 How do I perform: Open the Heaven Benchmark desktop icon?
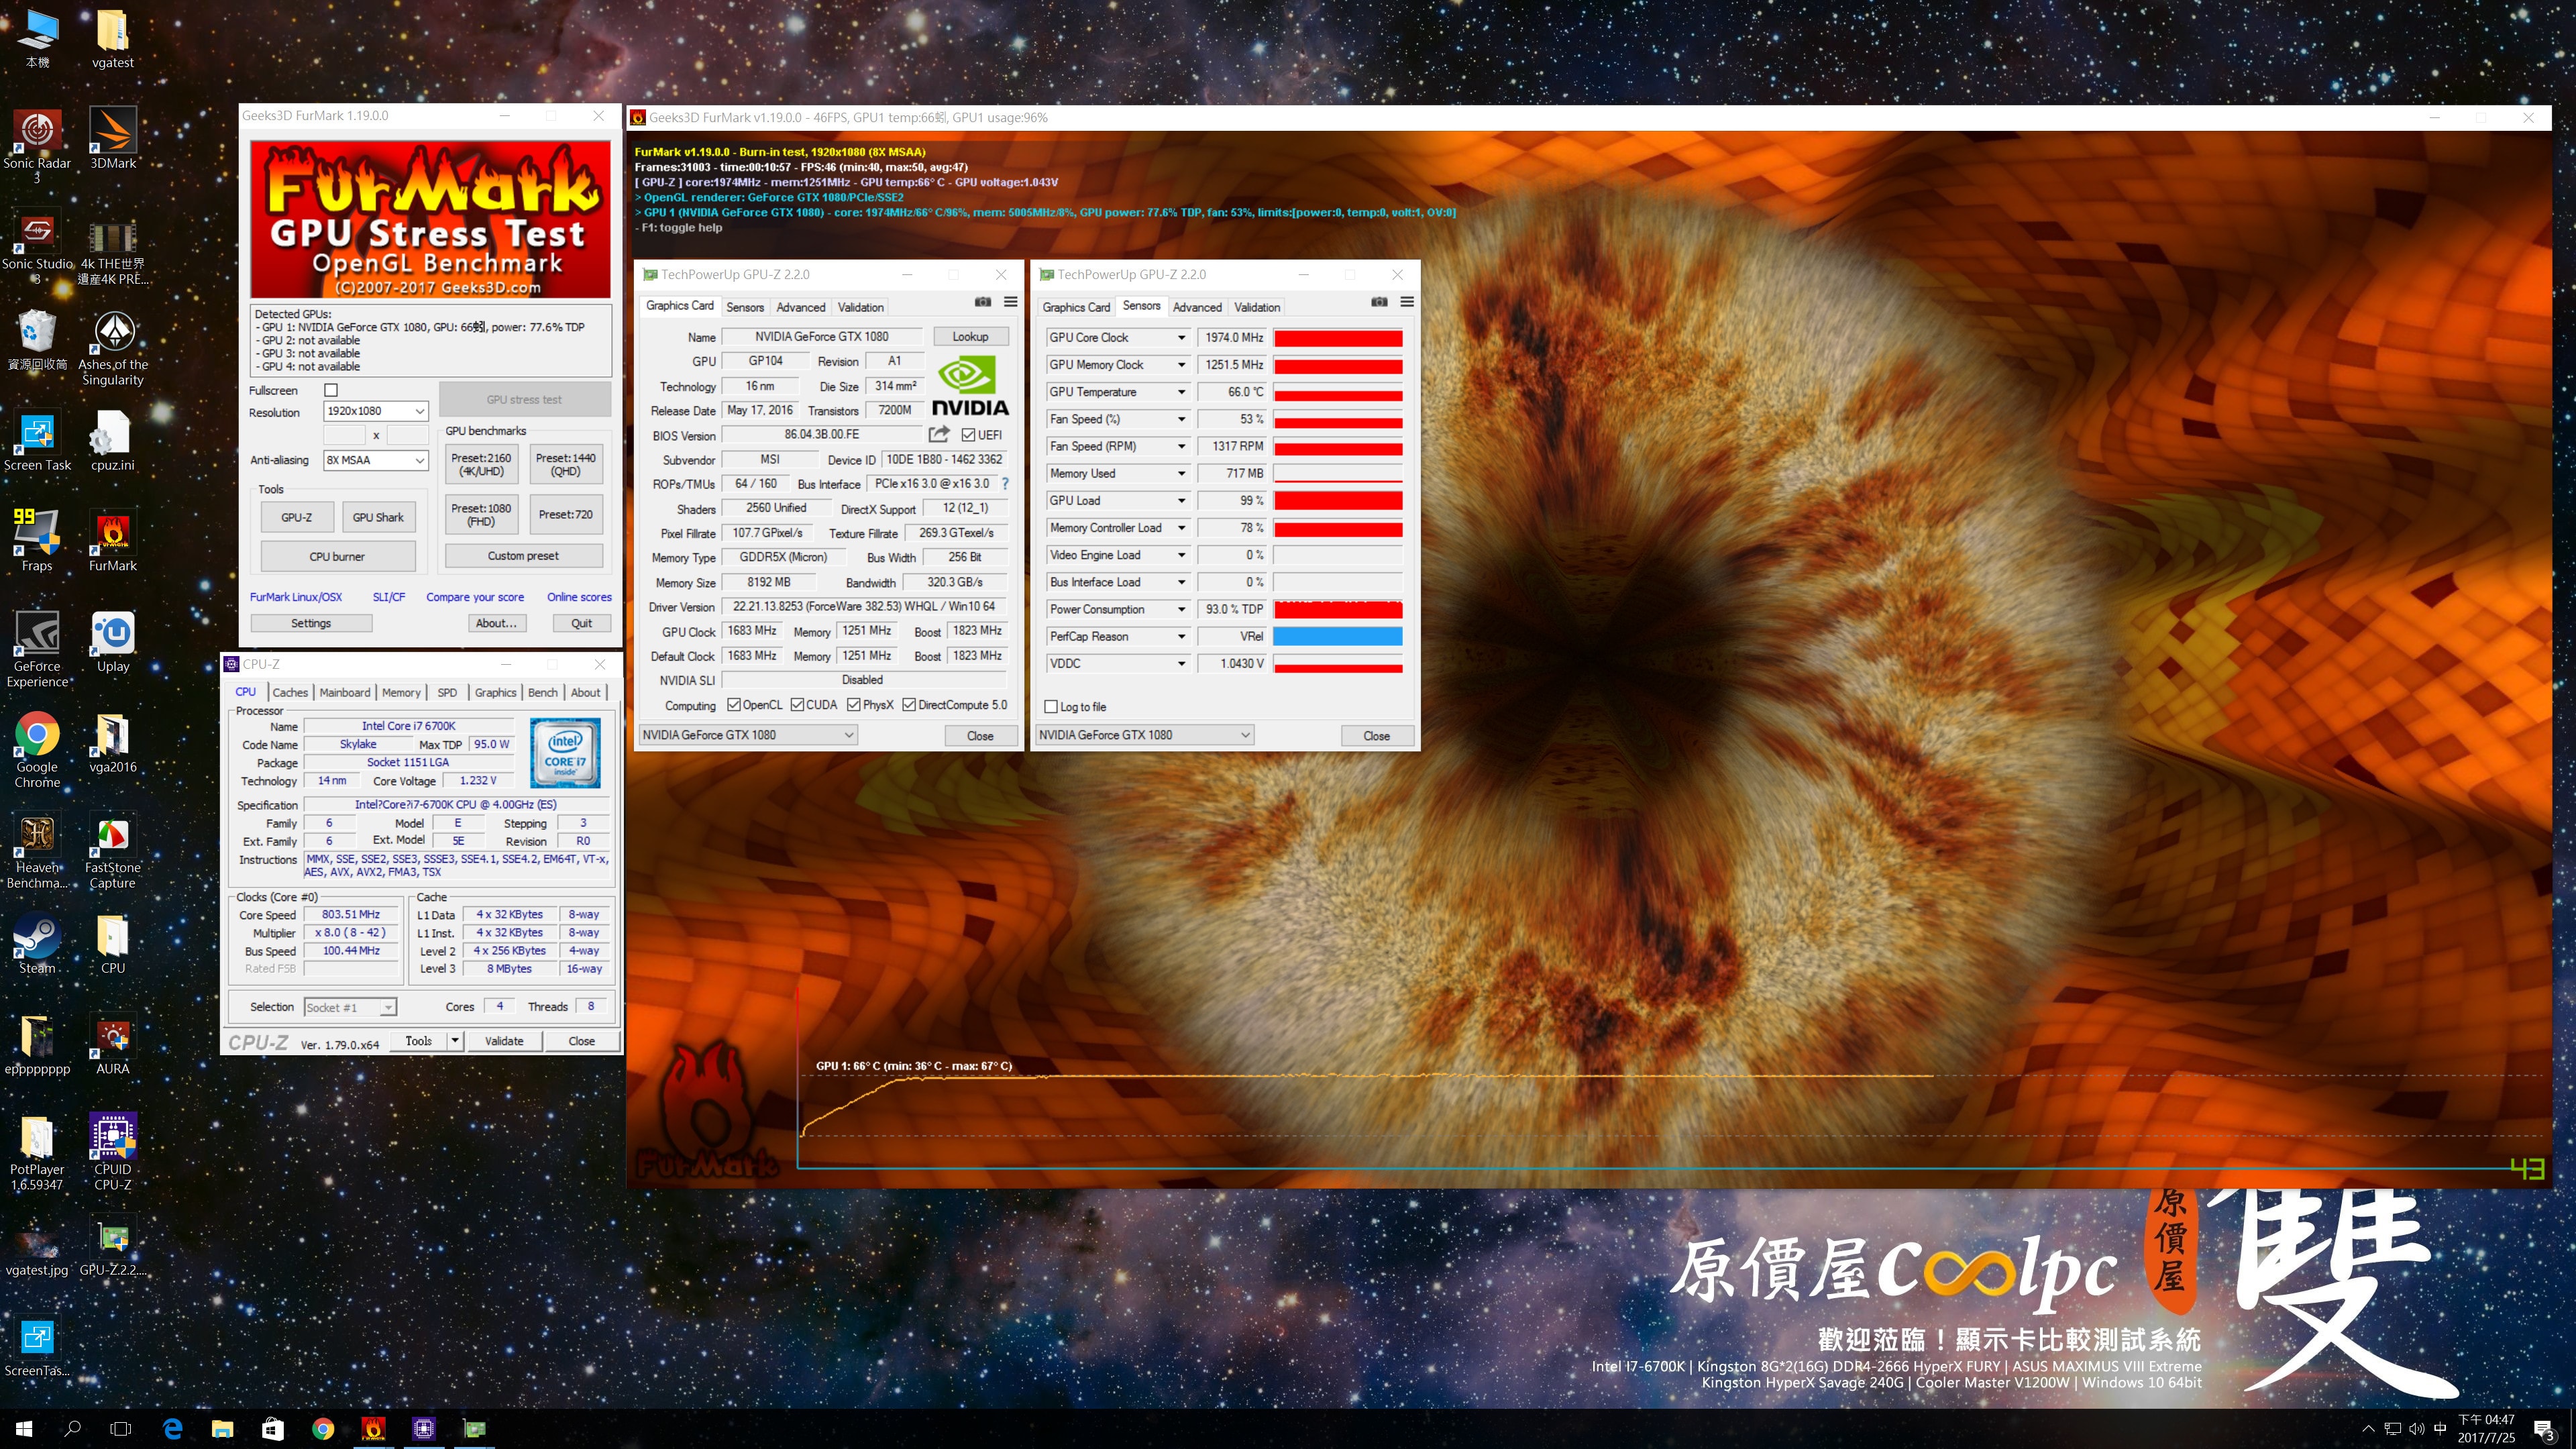pos(37,851)
